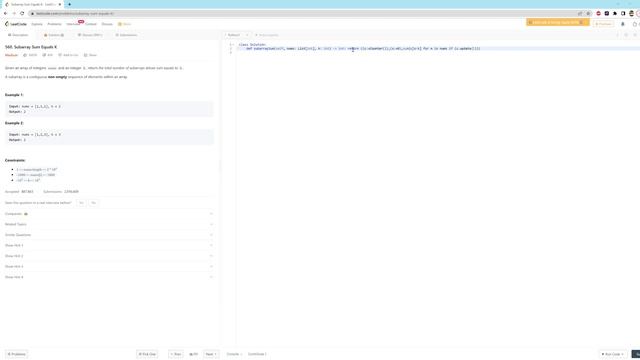Open a new browser tab with the plus icon
Image resolution: width=640 pixels, height=360 pixels.
[x=69, y=4]
